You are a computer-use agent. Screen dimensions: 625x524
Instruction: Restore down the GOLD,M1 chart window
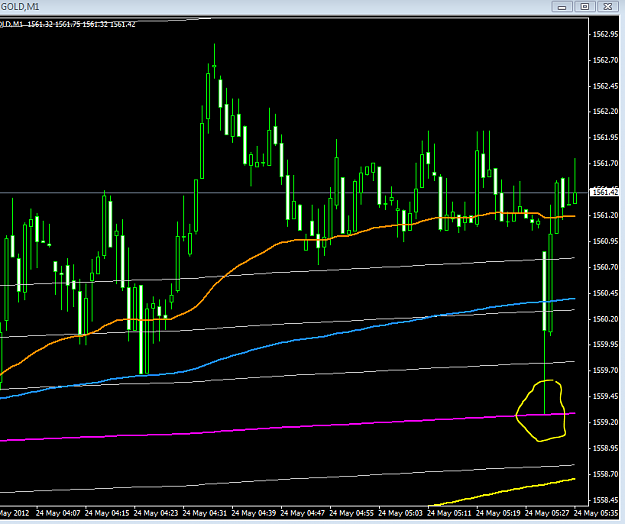click(x=585, y=6)
